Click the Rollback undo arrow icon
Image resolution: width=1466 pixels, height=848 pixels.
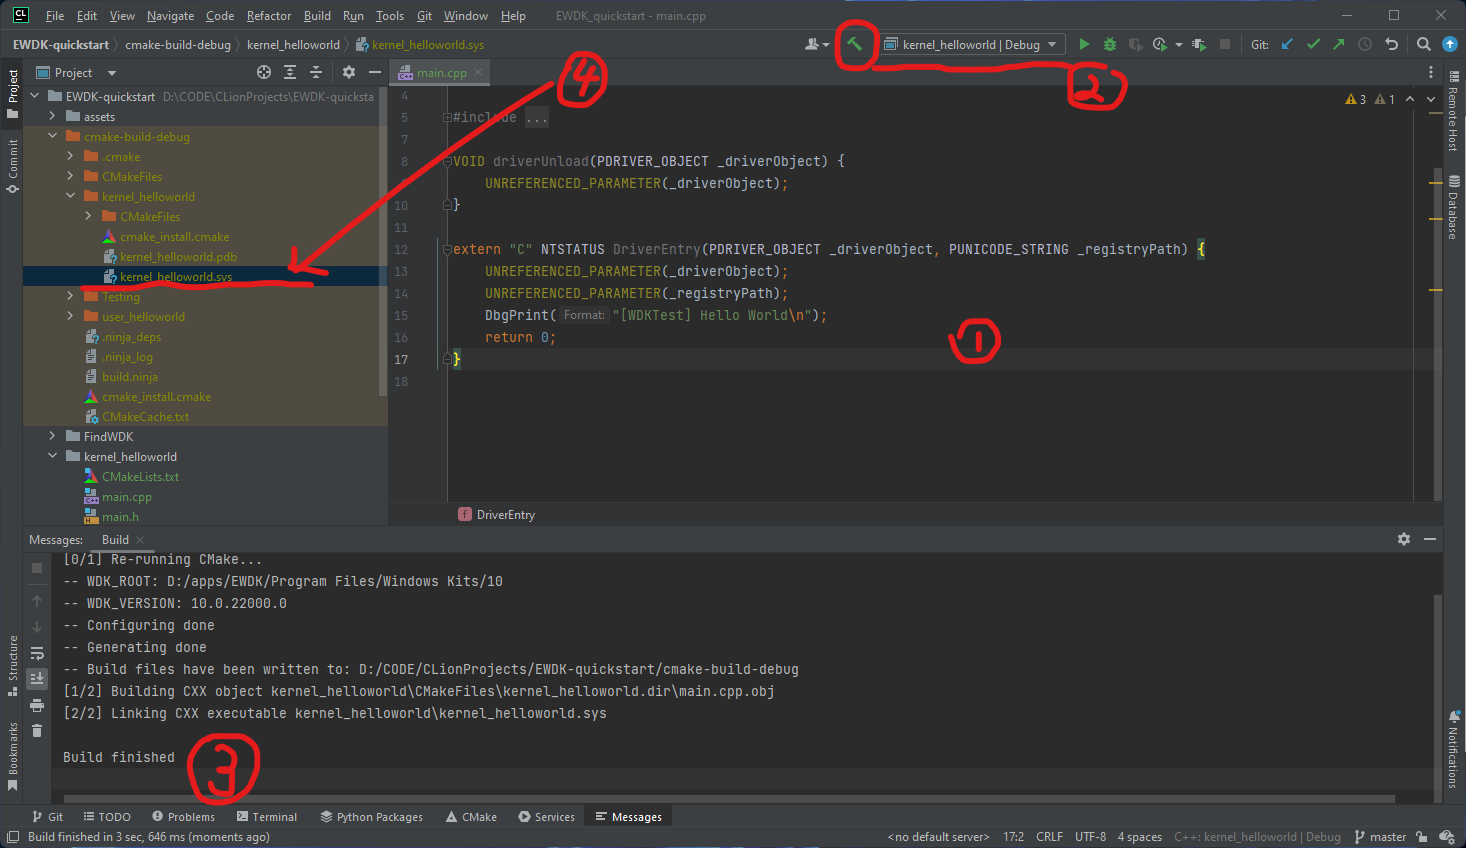[1391, 44]
